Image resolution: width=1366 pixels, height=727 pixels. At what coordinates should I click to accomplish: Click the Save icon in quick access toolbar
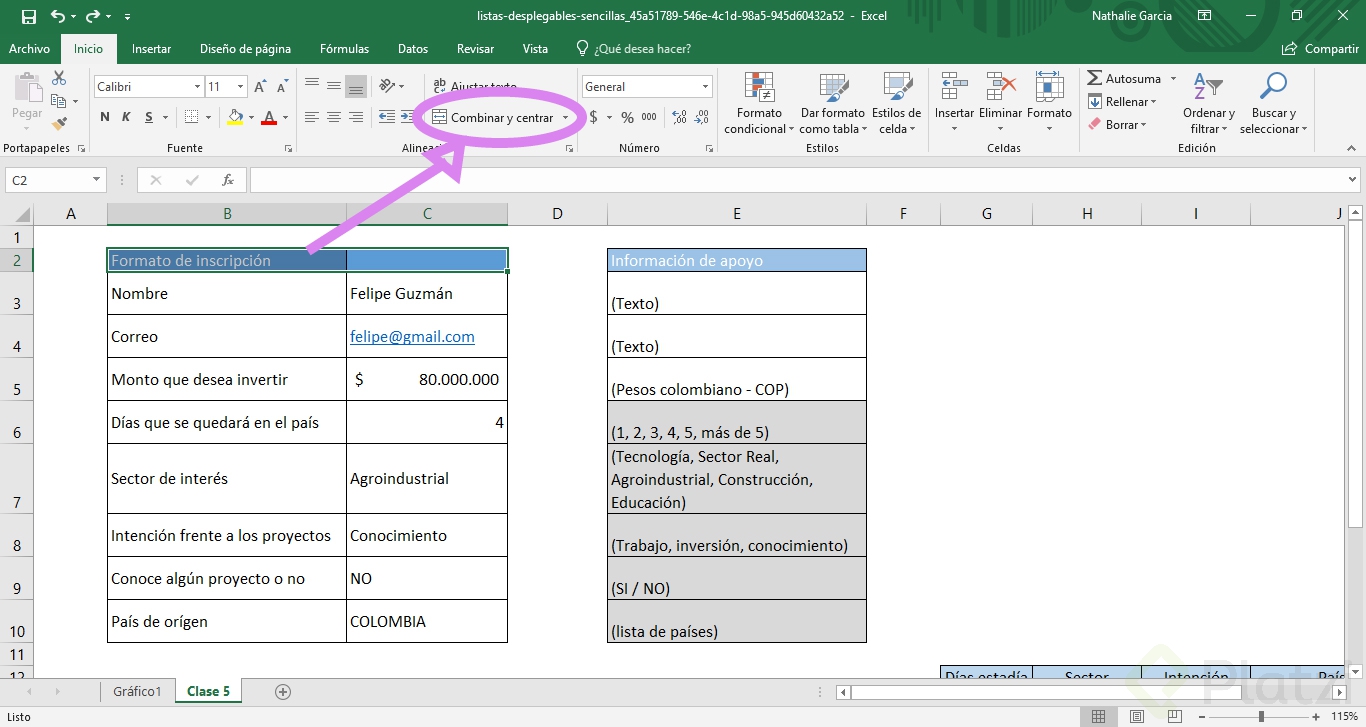(28, 16)
